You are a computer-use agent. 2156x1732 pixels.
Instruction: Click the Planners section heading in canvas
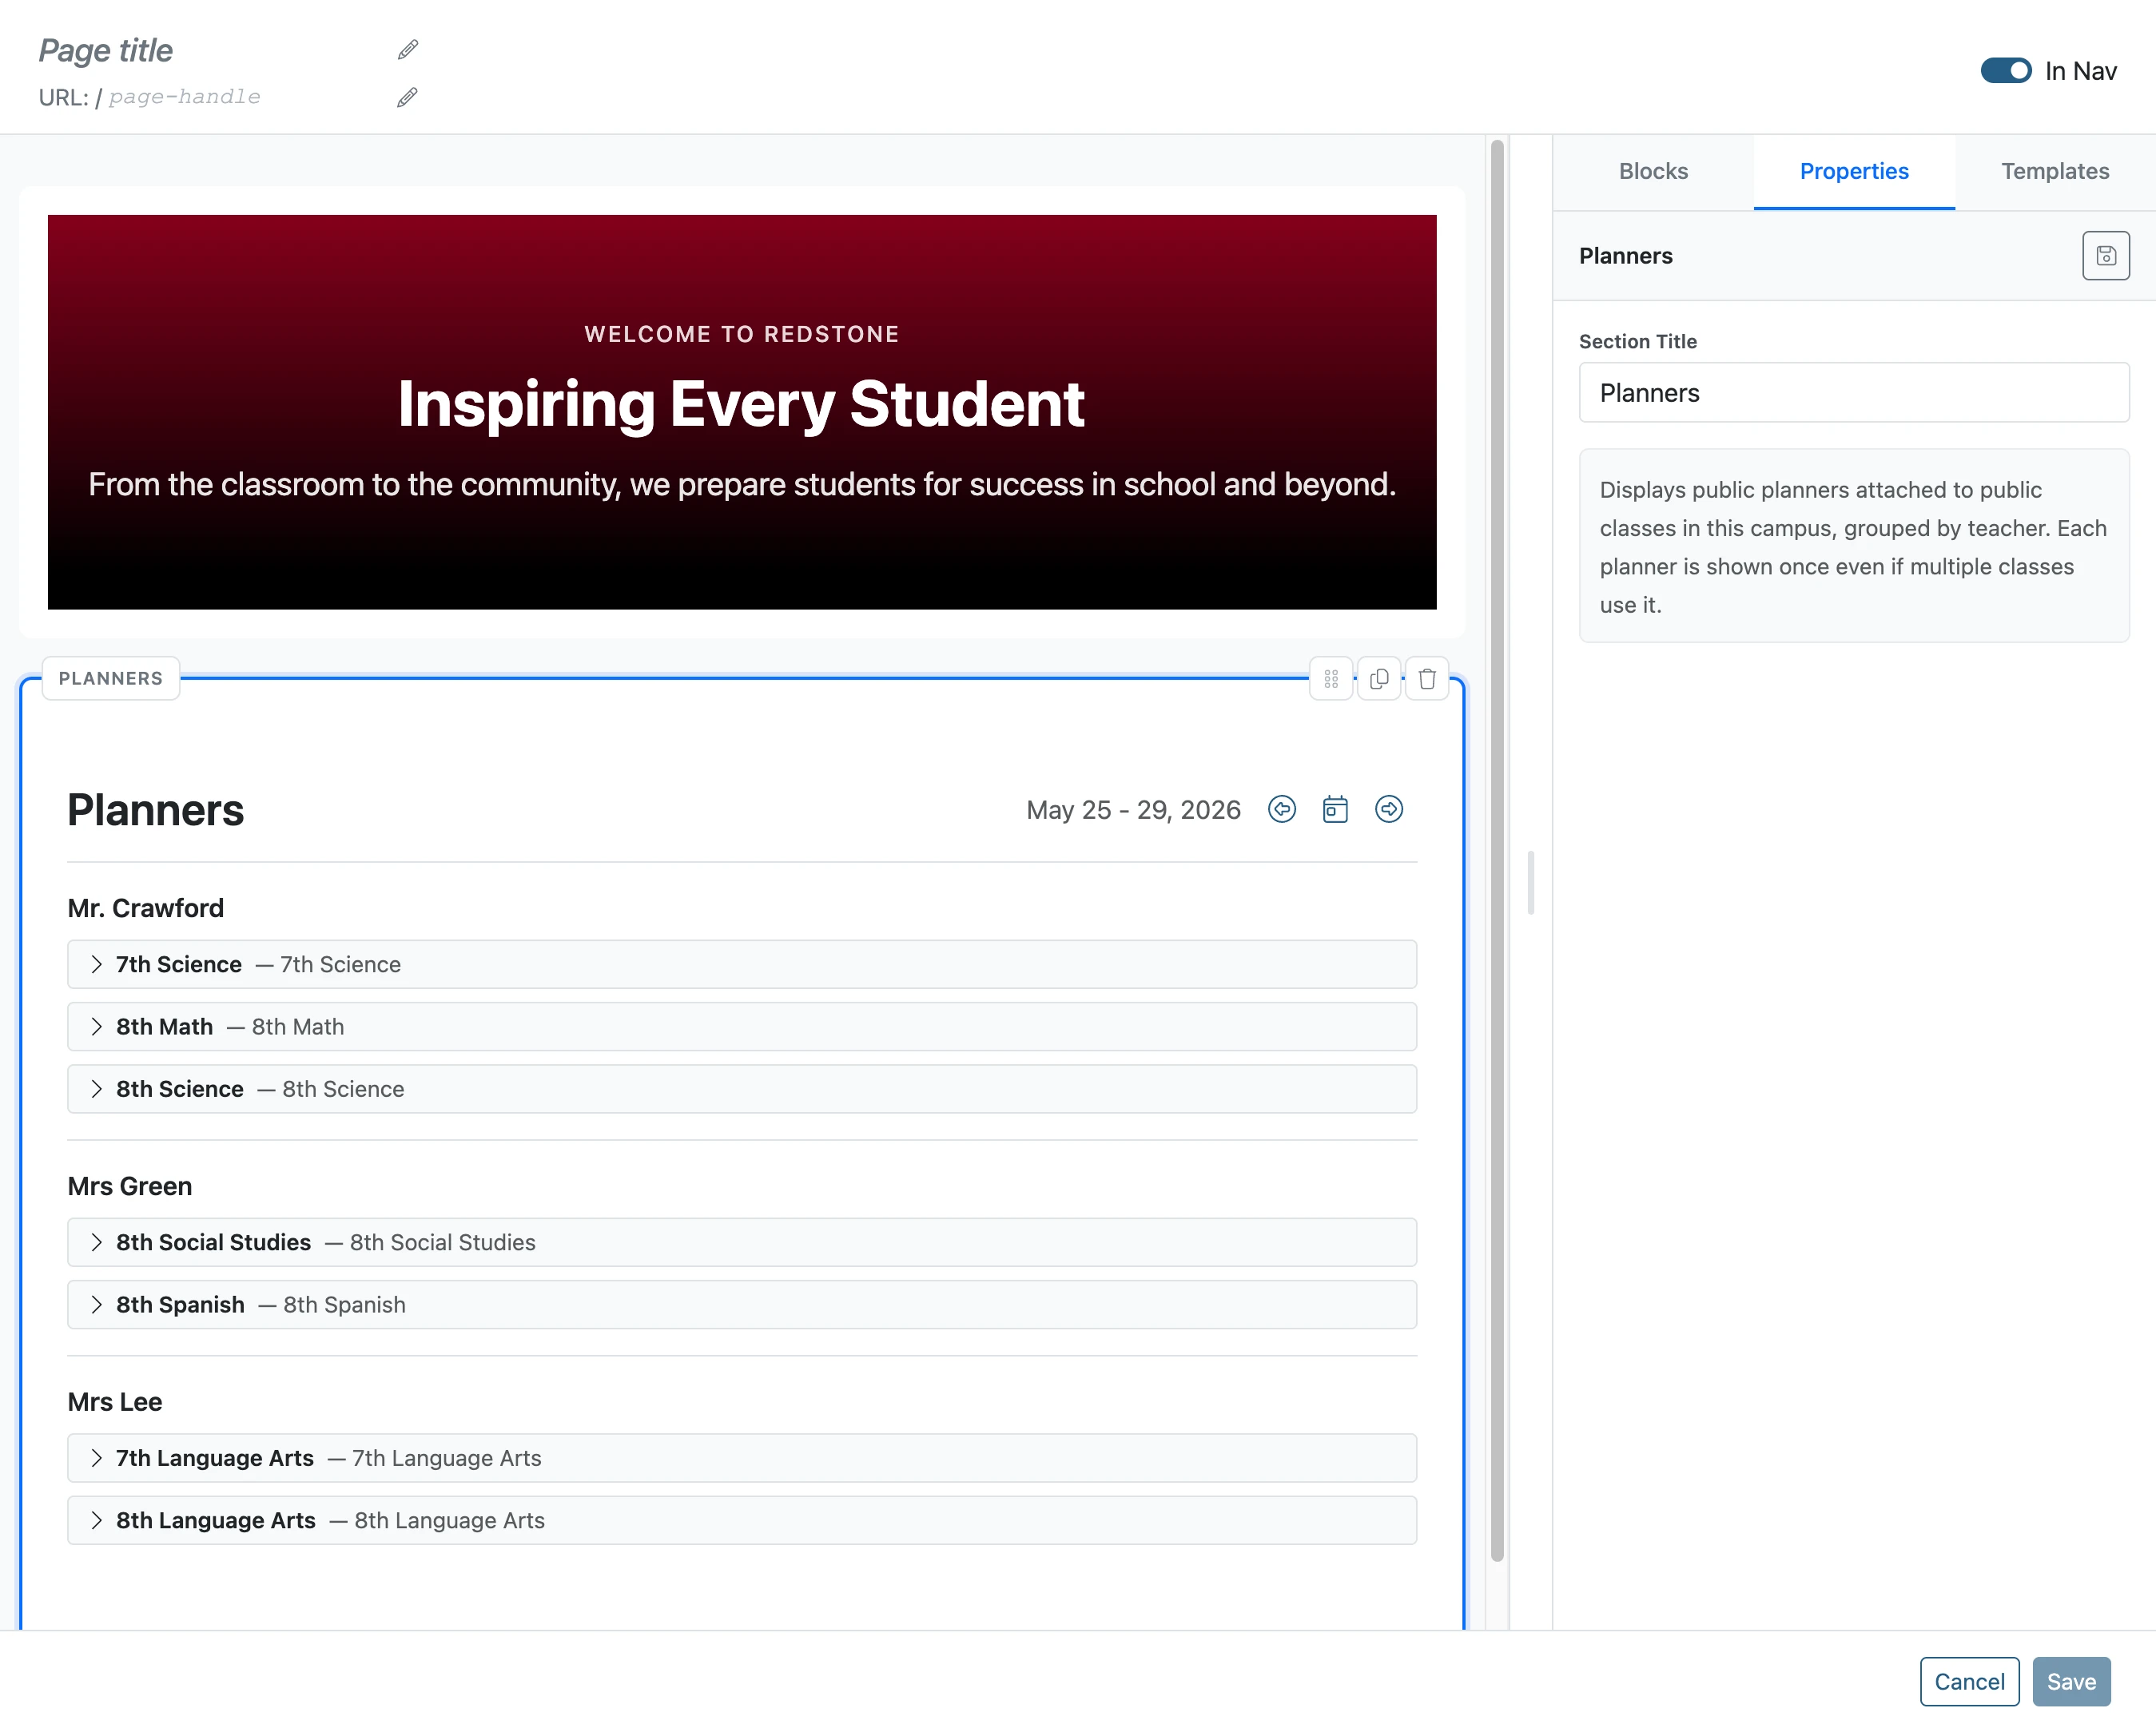point(156,810)
